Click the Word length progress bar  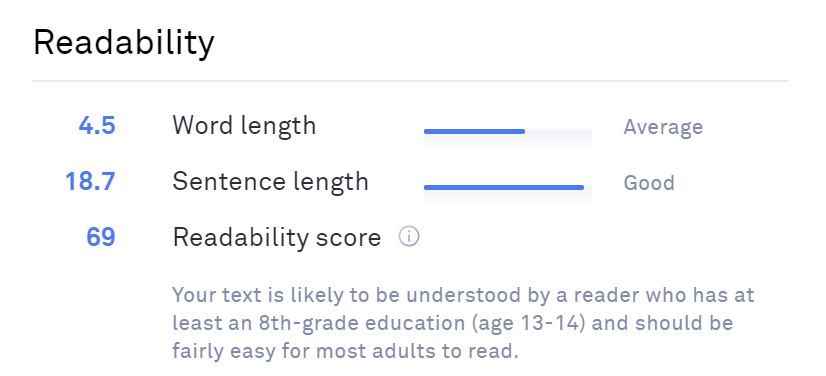(508, 131)
